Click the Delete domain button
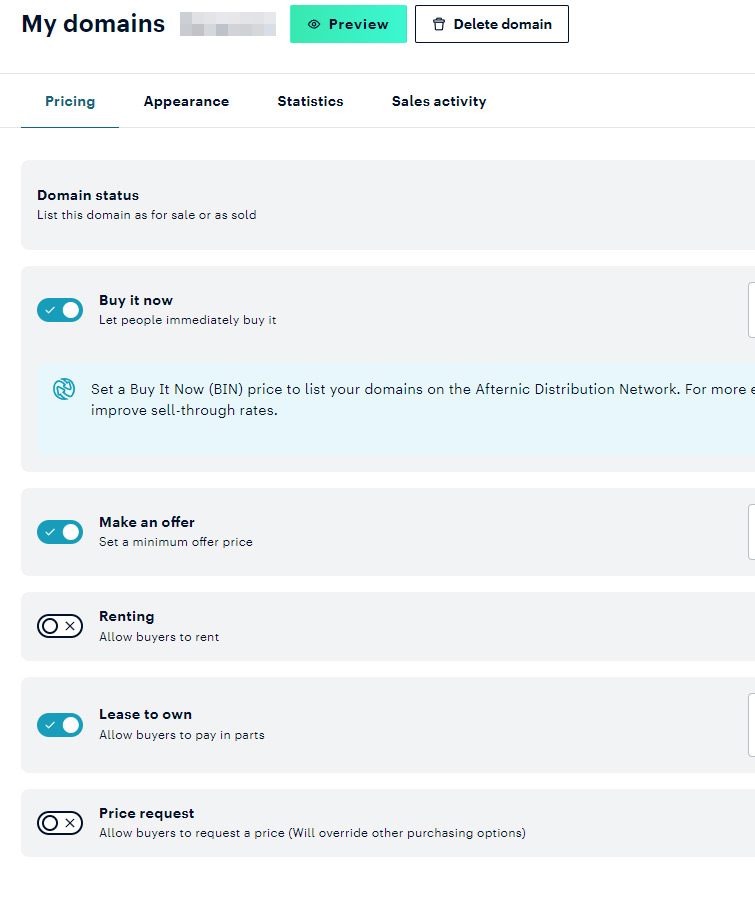Viewport: 755px width, 899px height. tap(492, 24)
